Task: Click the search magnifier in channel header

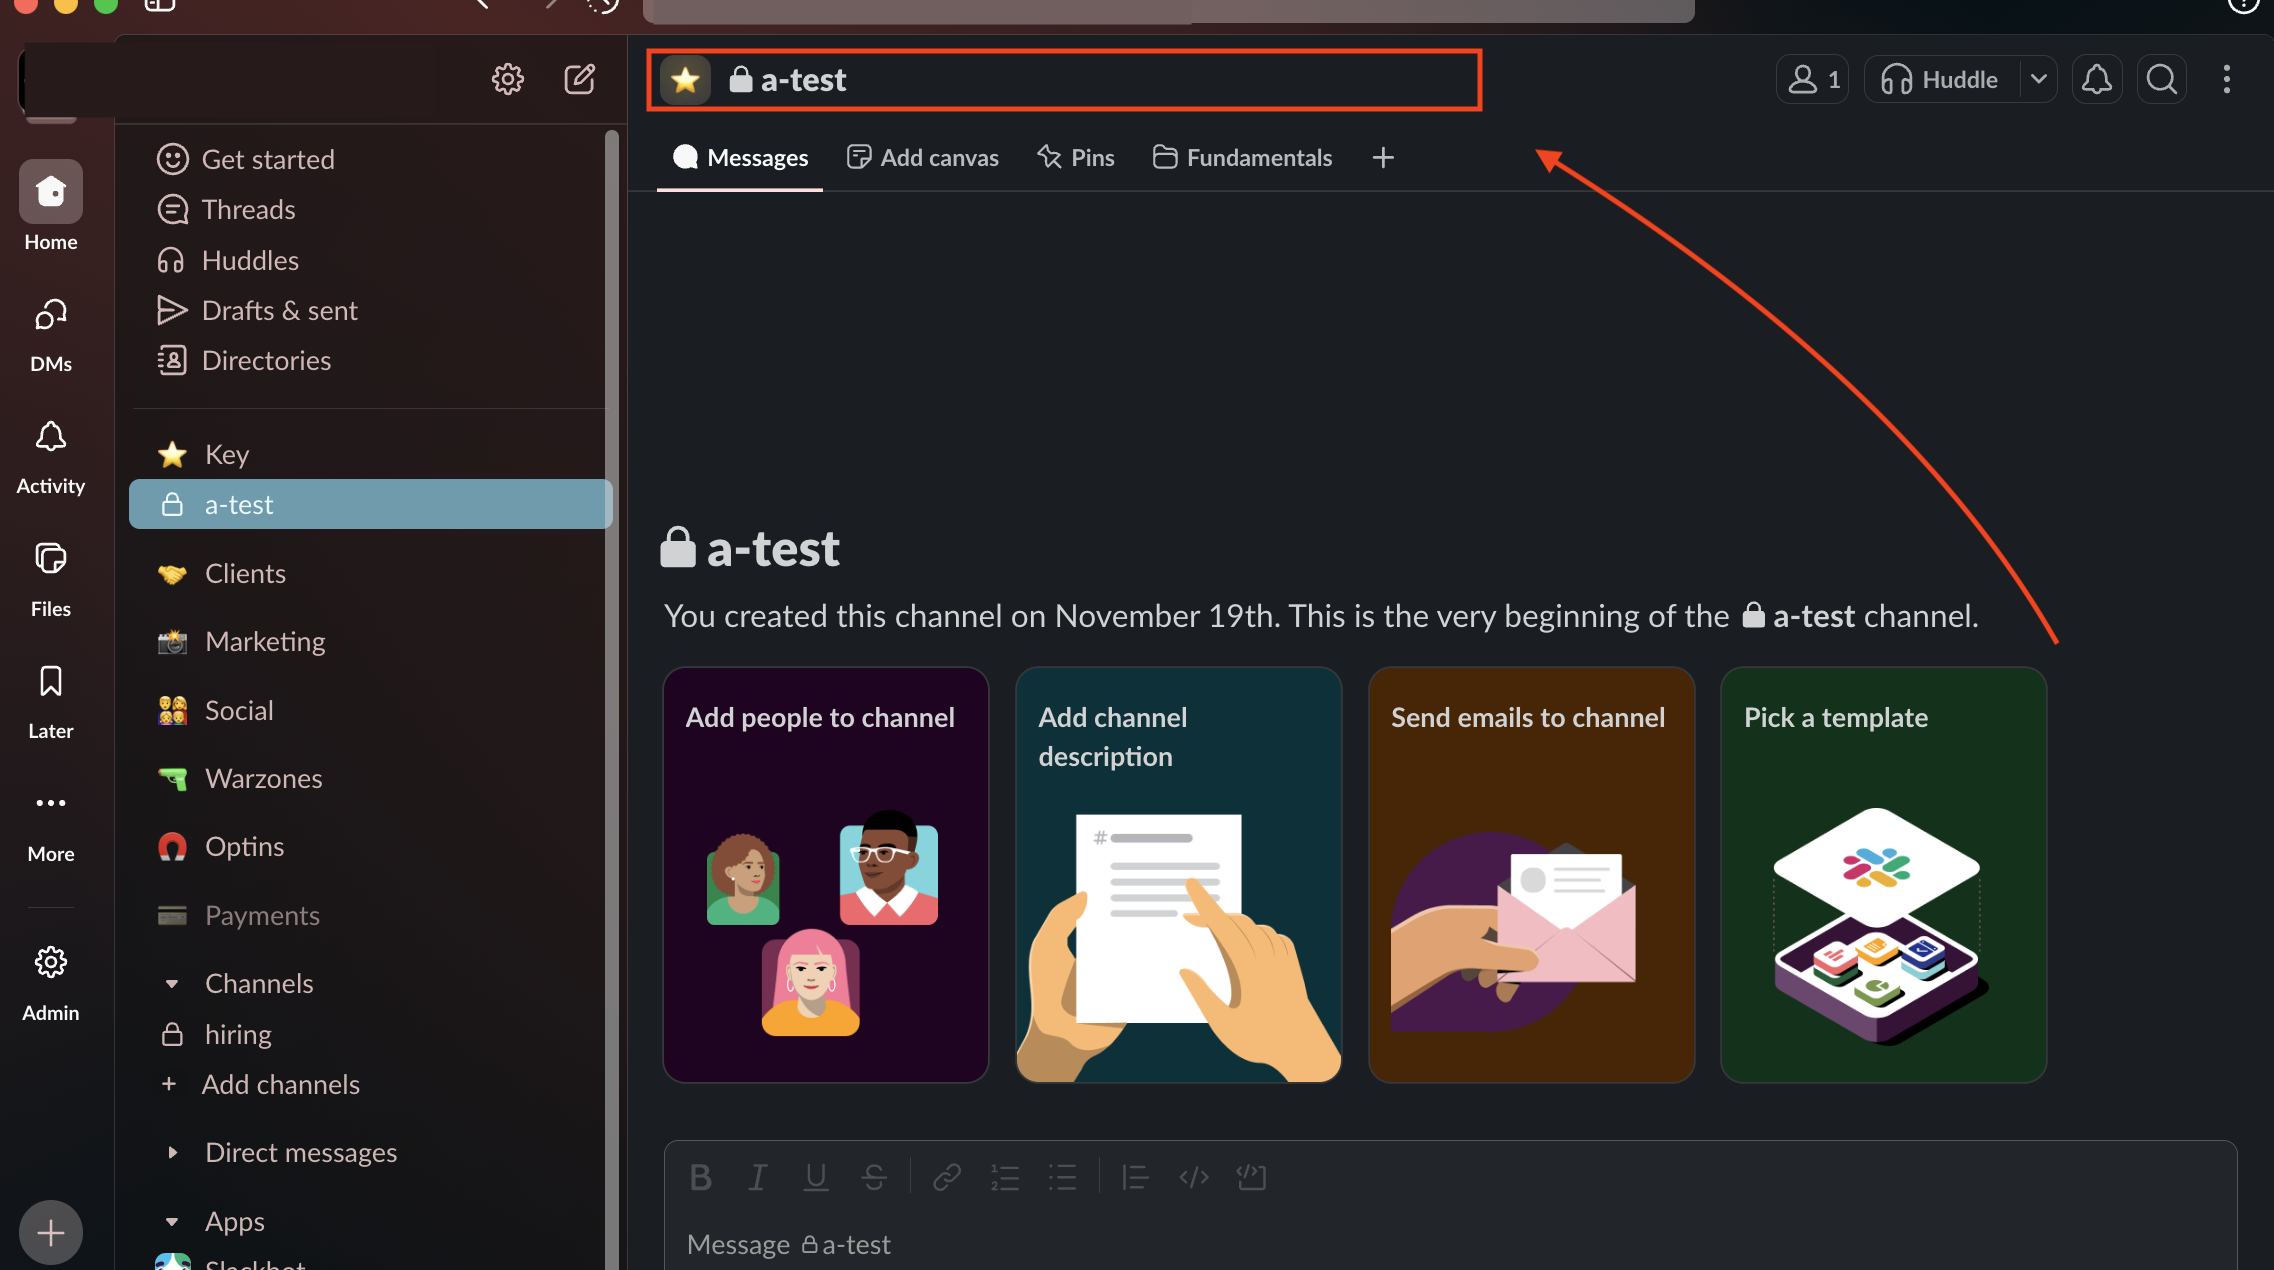Action: point(2161,79)
